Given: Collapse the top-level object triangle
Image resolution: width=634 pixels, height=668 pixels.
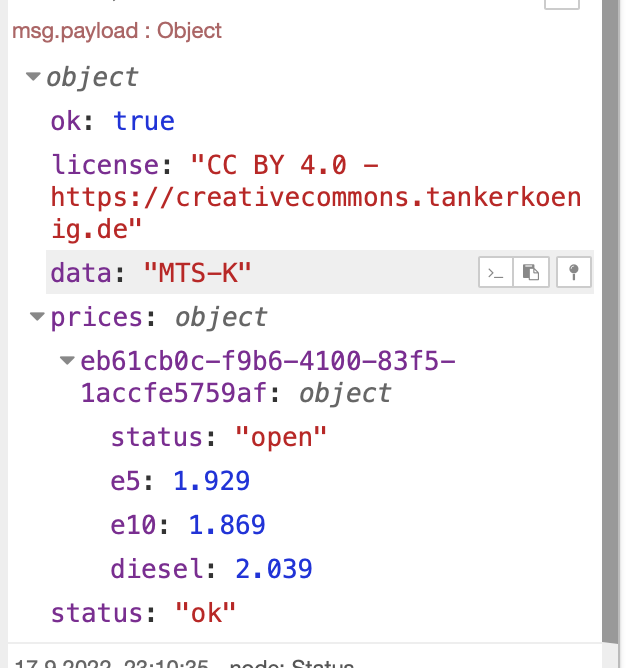Looking at the screenshot, I should [x=34, y=77].
